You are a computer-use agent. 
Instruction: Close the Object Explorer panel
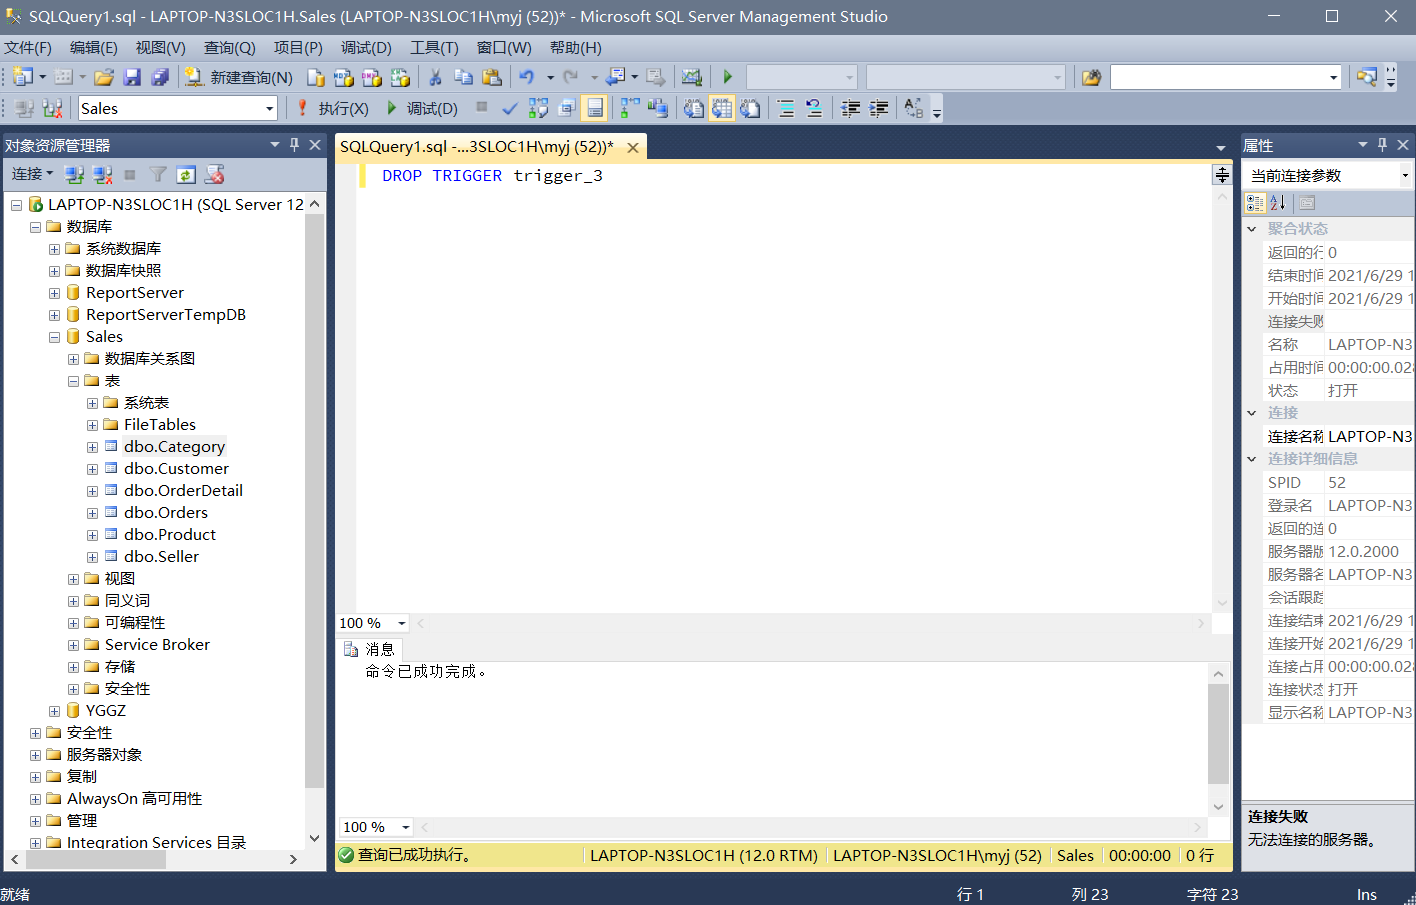click(x=315, y=145)
